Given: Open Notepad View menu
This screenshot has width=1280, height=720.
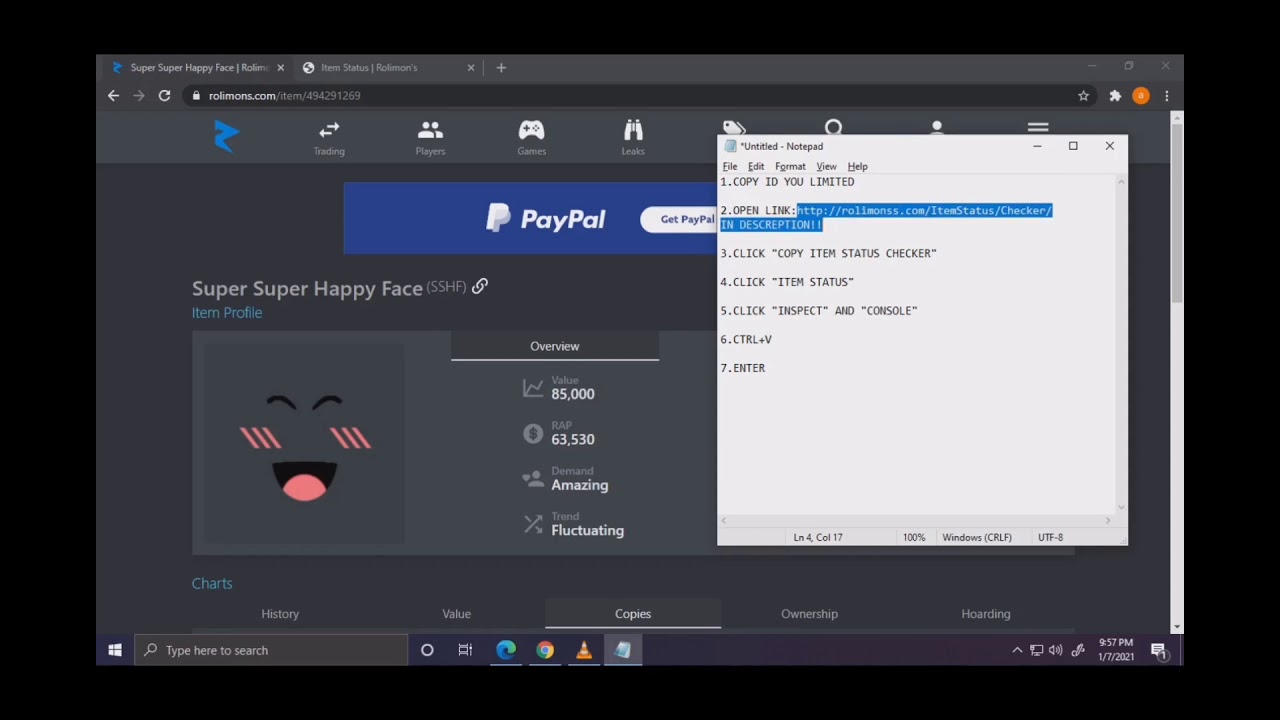Looking at the screenshot, I should [826, 166].
